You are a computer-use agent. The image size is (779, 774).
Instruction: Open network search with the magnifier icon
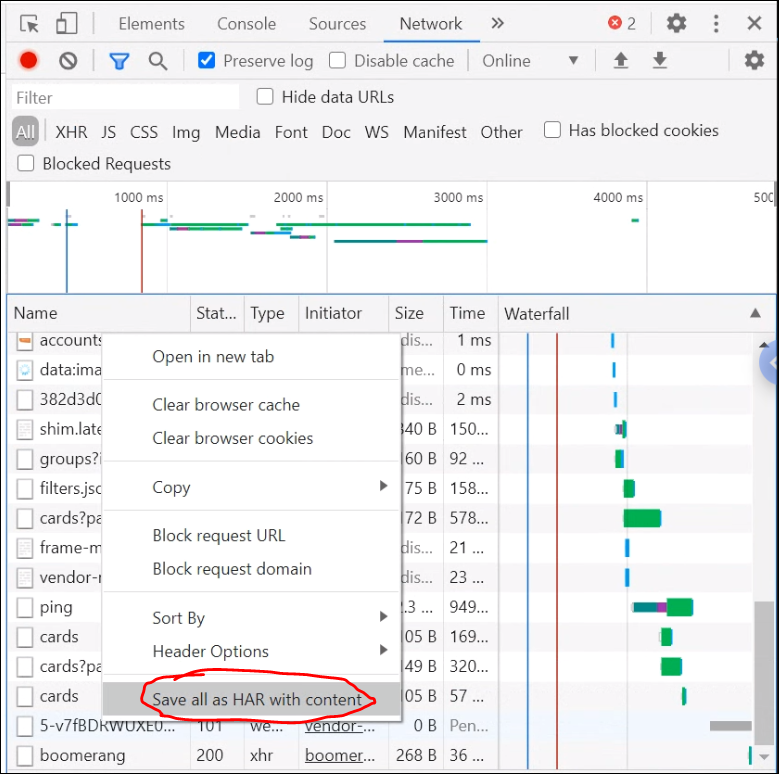[157, 61]
